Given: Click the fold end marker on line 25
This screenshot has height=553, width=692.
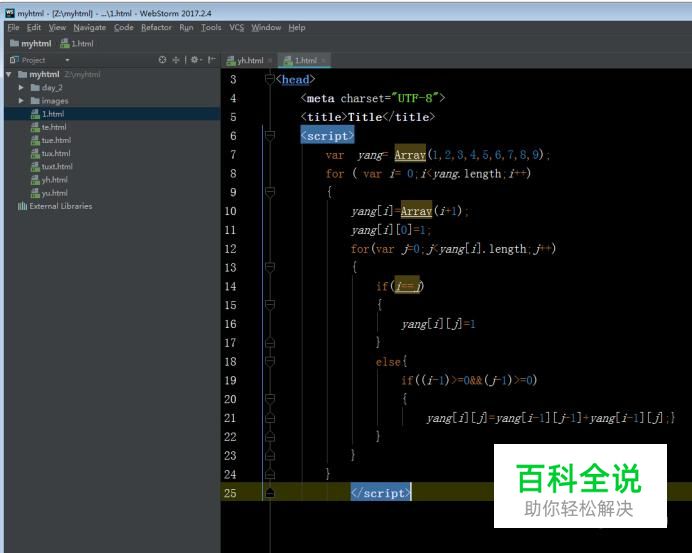Looking at the screenshot, I should point(270,493).
